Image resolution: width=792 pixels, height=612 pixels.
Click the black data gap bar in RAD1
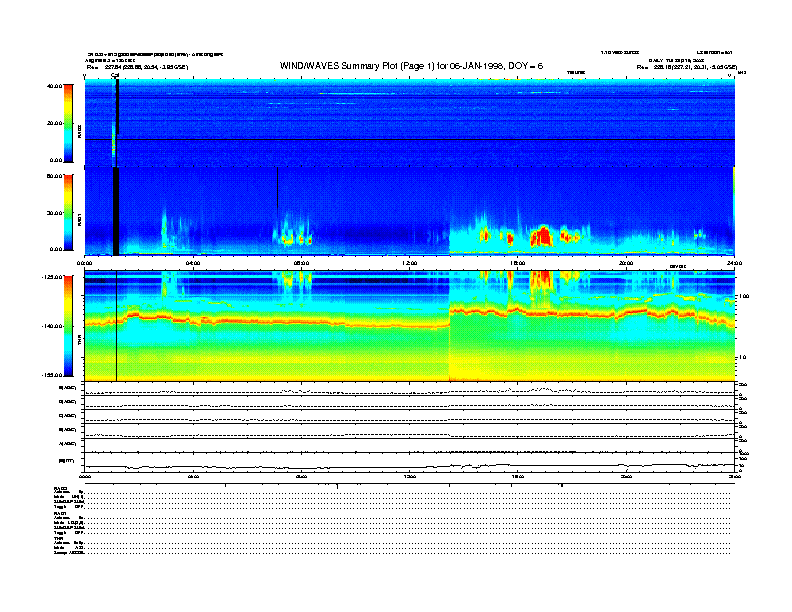pos(116,211)
